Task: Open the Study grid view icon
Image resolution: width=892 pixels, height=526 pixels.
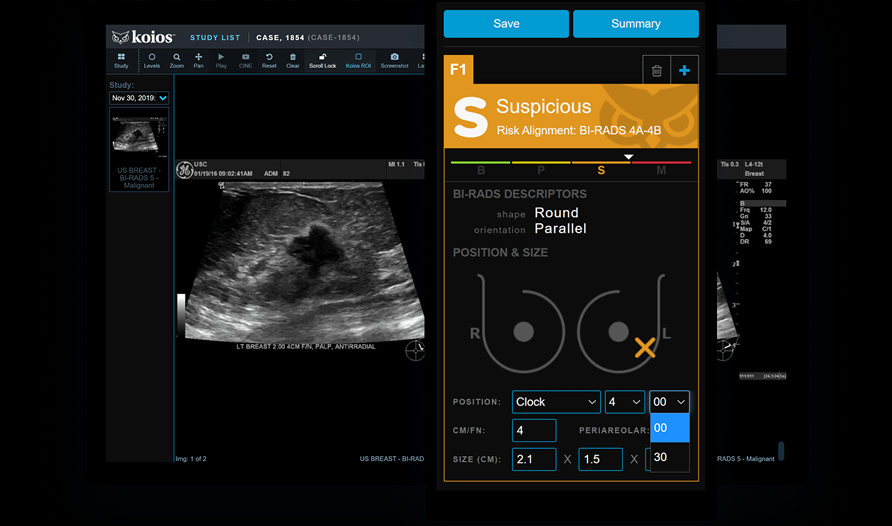Action: tap(121, 60)
